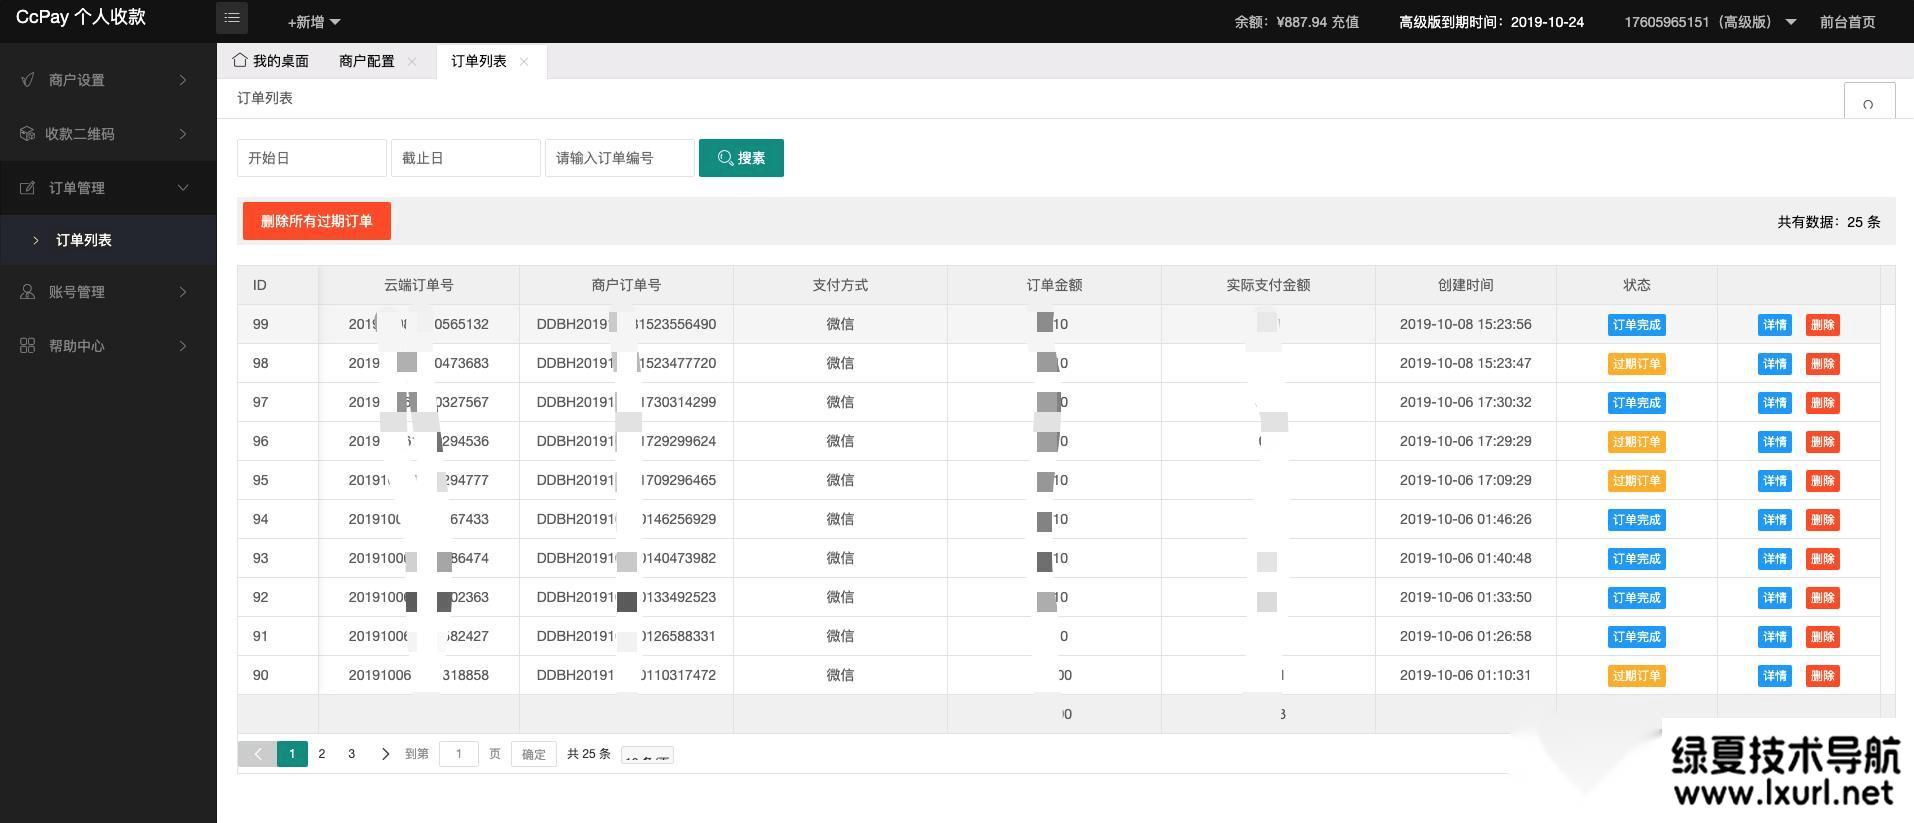Click the 支付方式 column header
The image size is (1914, 823).
(x=840, y=285)
